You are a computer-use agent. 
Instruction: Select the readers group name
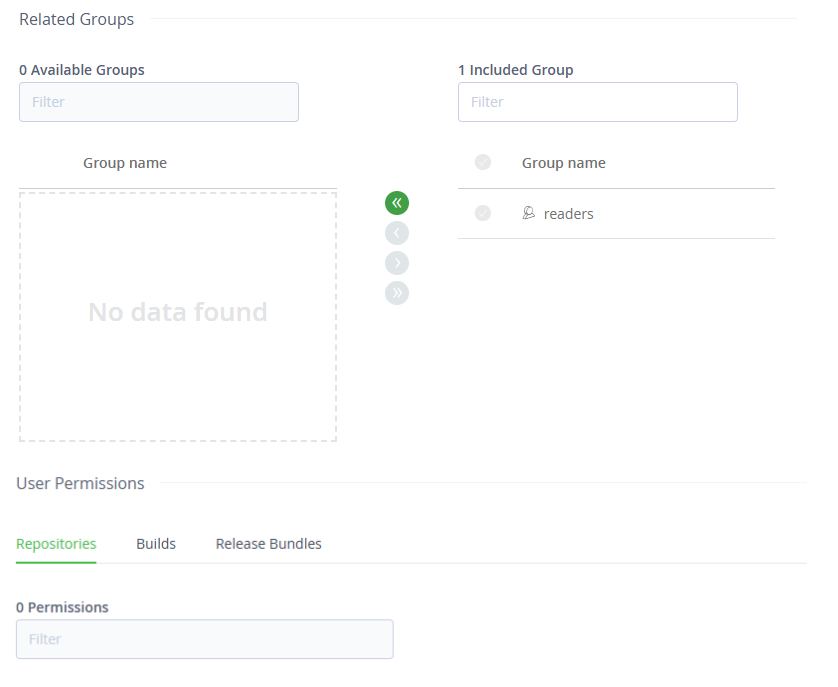point(569,214)
